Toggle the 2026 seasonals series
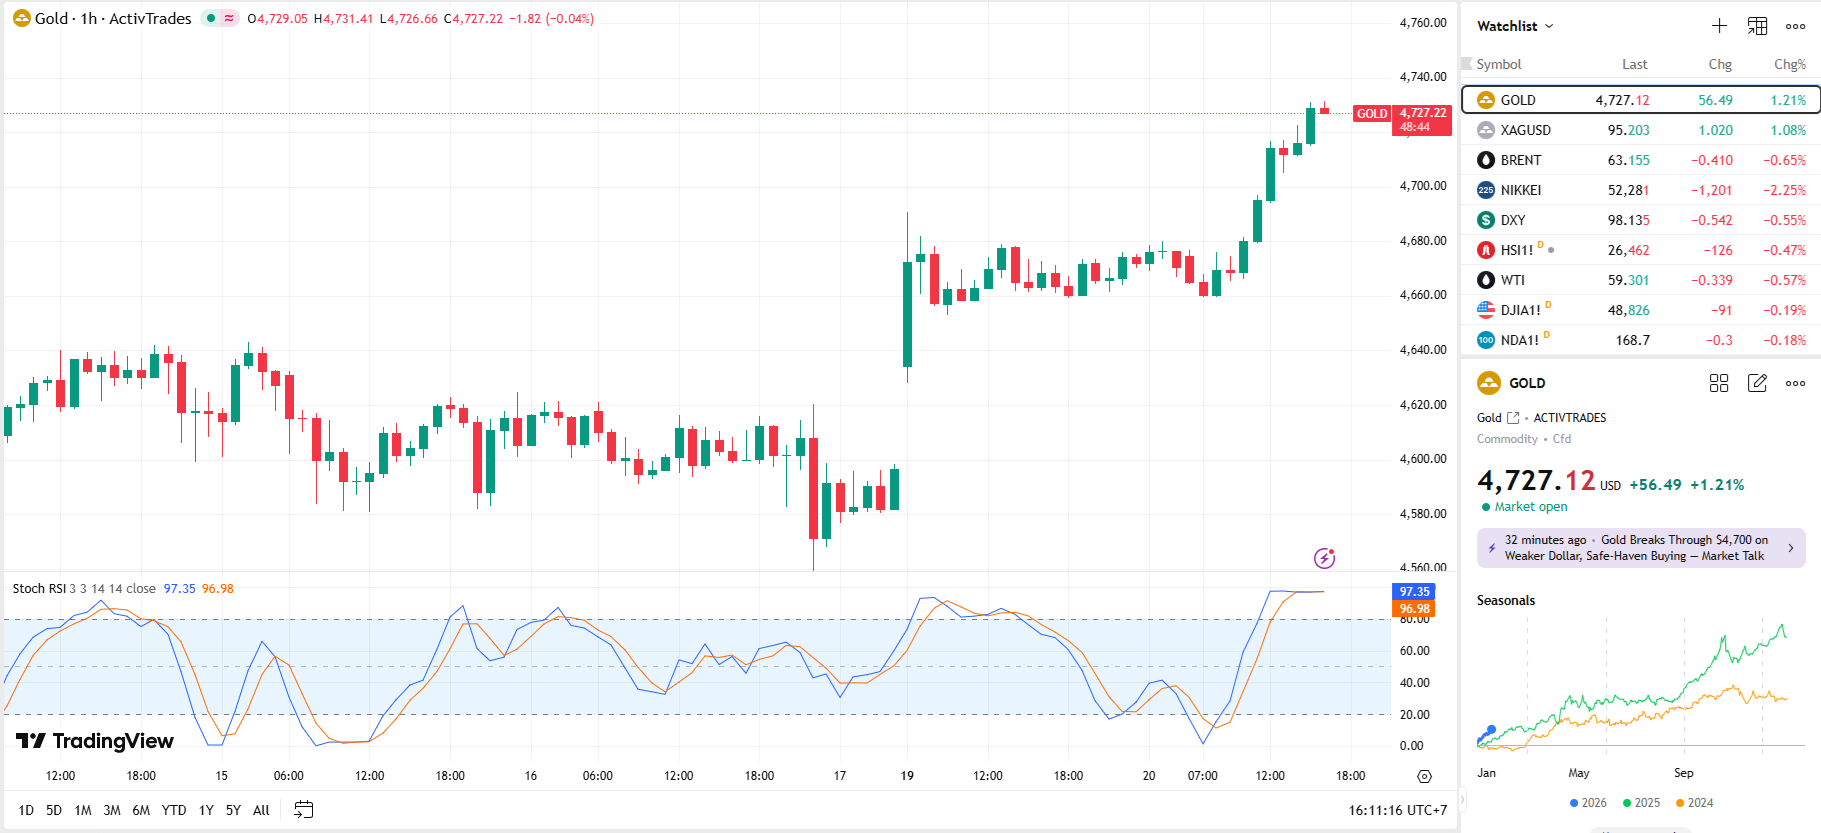 [x=1588, y=803]
